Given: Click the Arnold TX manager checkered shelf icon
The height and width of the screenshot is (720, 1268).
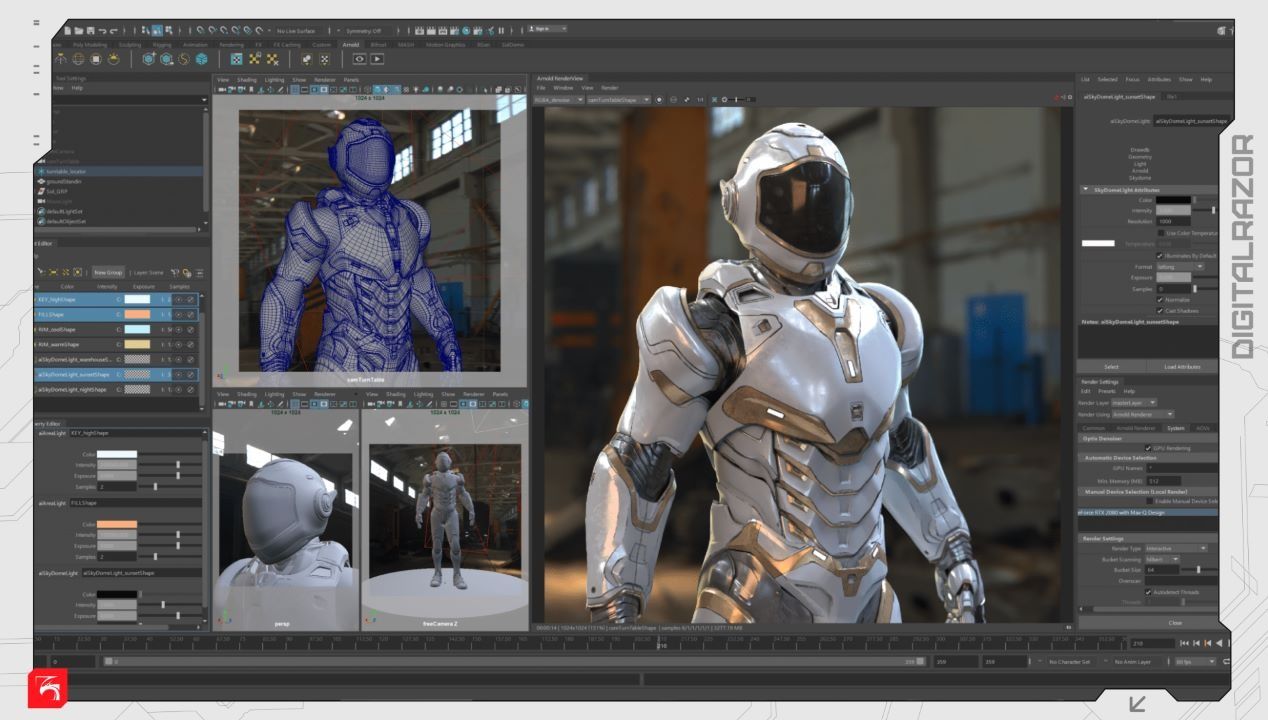Looking at the screenshot, I should (236, 59).
